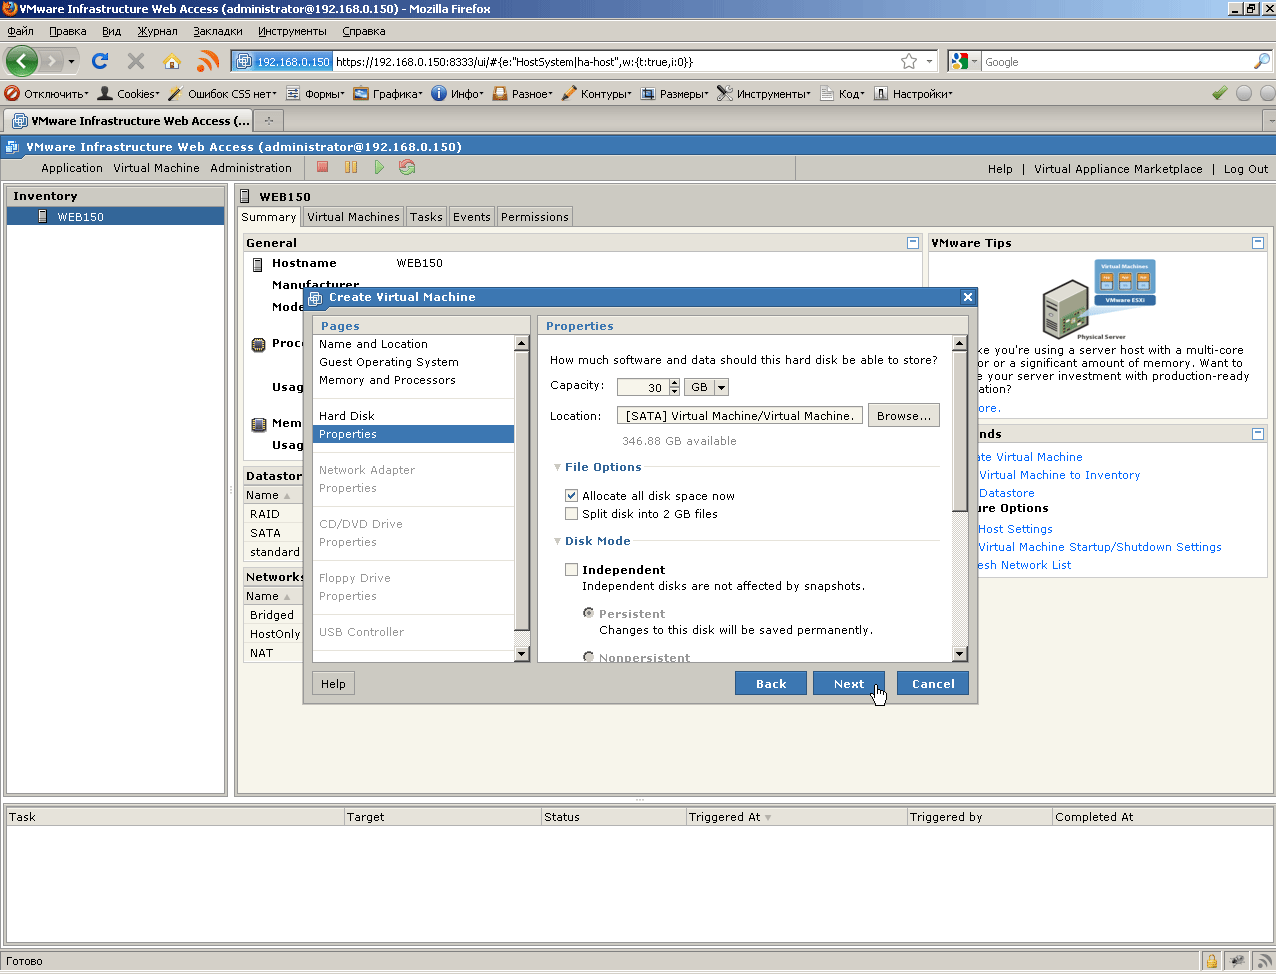Switch to the Events tab
This screenshot has height=974, width=1276.
point(472,217)
